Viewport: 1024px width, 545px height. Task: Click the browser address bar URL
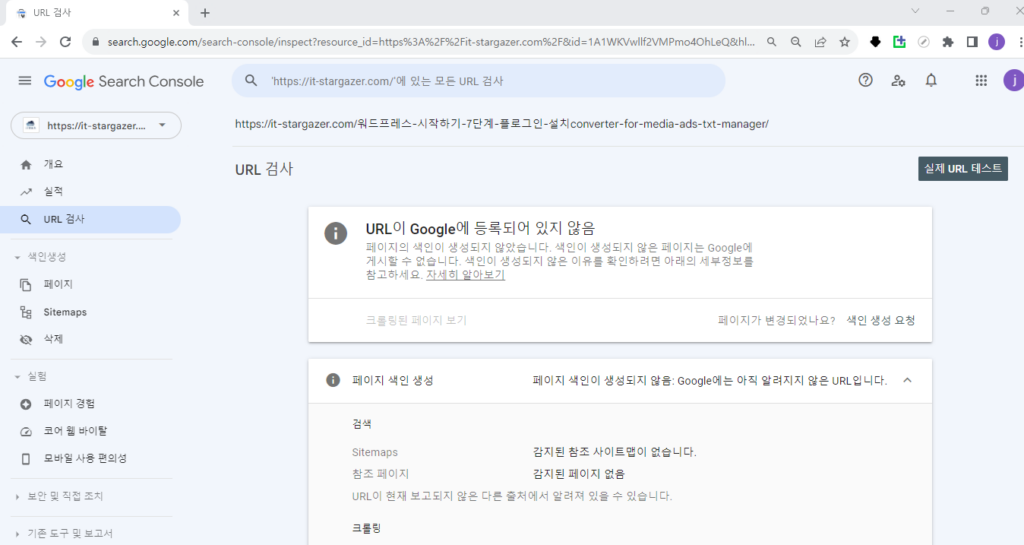[431, 42]
